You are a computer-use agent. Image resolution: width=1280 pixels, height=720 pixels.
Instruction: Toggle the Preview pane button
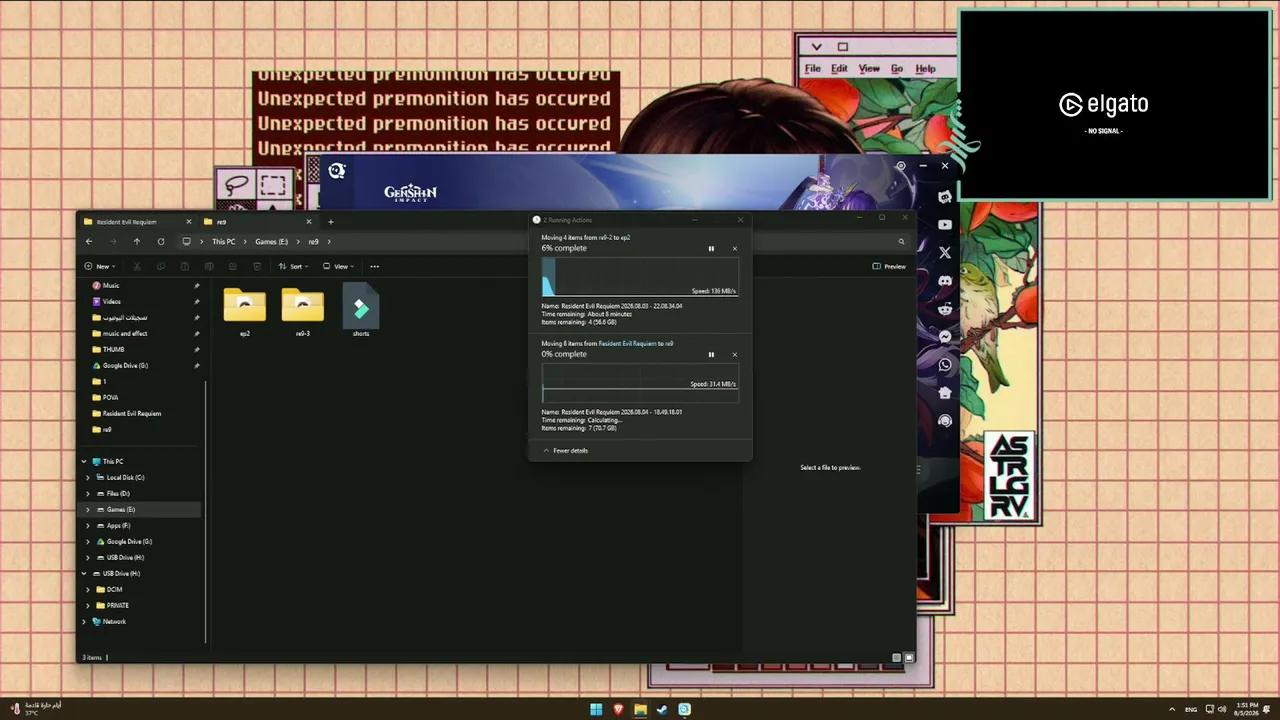click(889, 266)
